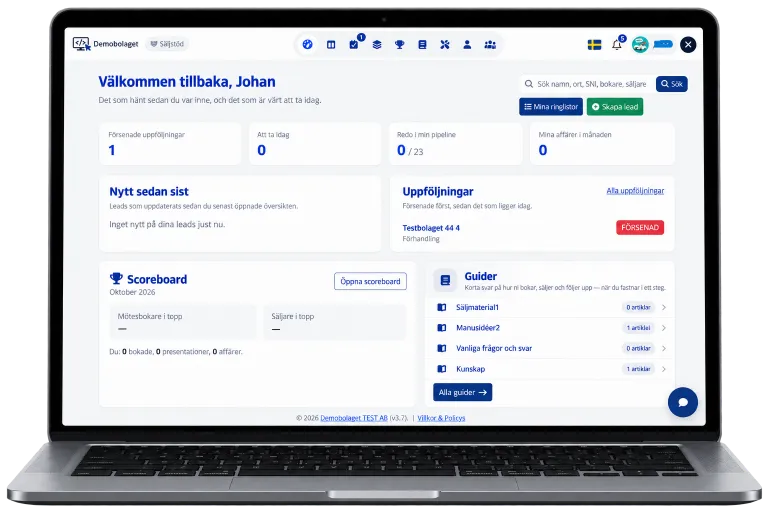The width and height of the screenshot is (768, 512).
Task: Click the 0 artiklar badge on Säljmaterial1
Action: [638, 307]
